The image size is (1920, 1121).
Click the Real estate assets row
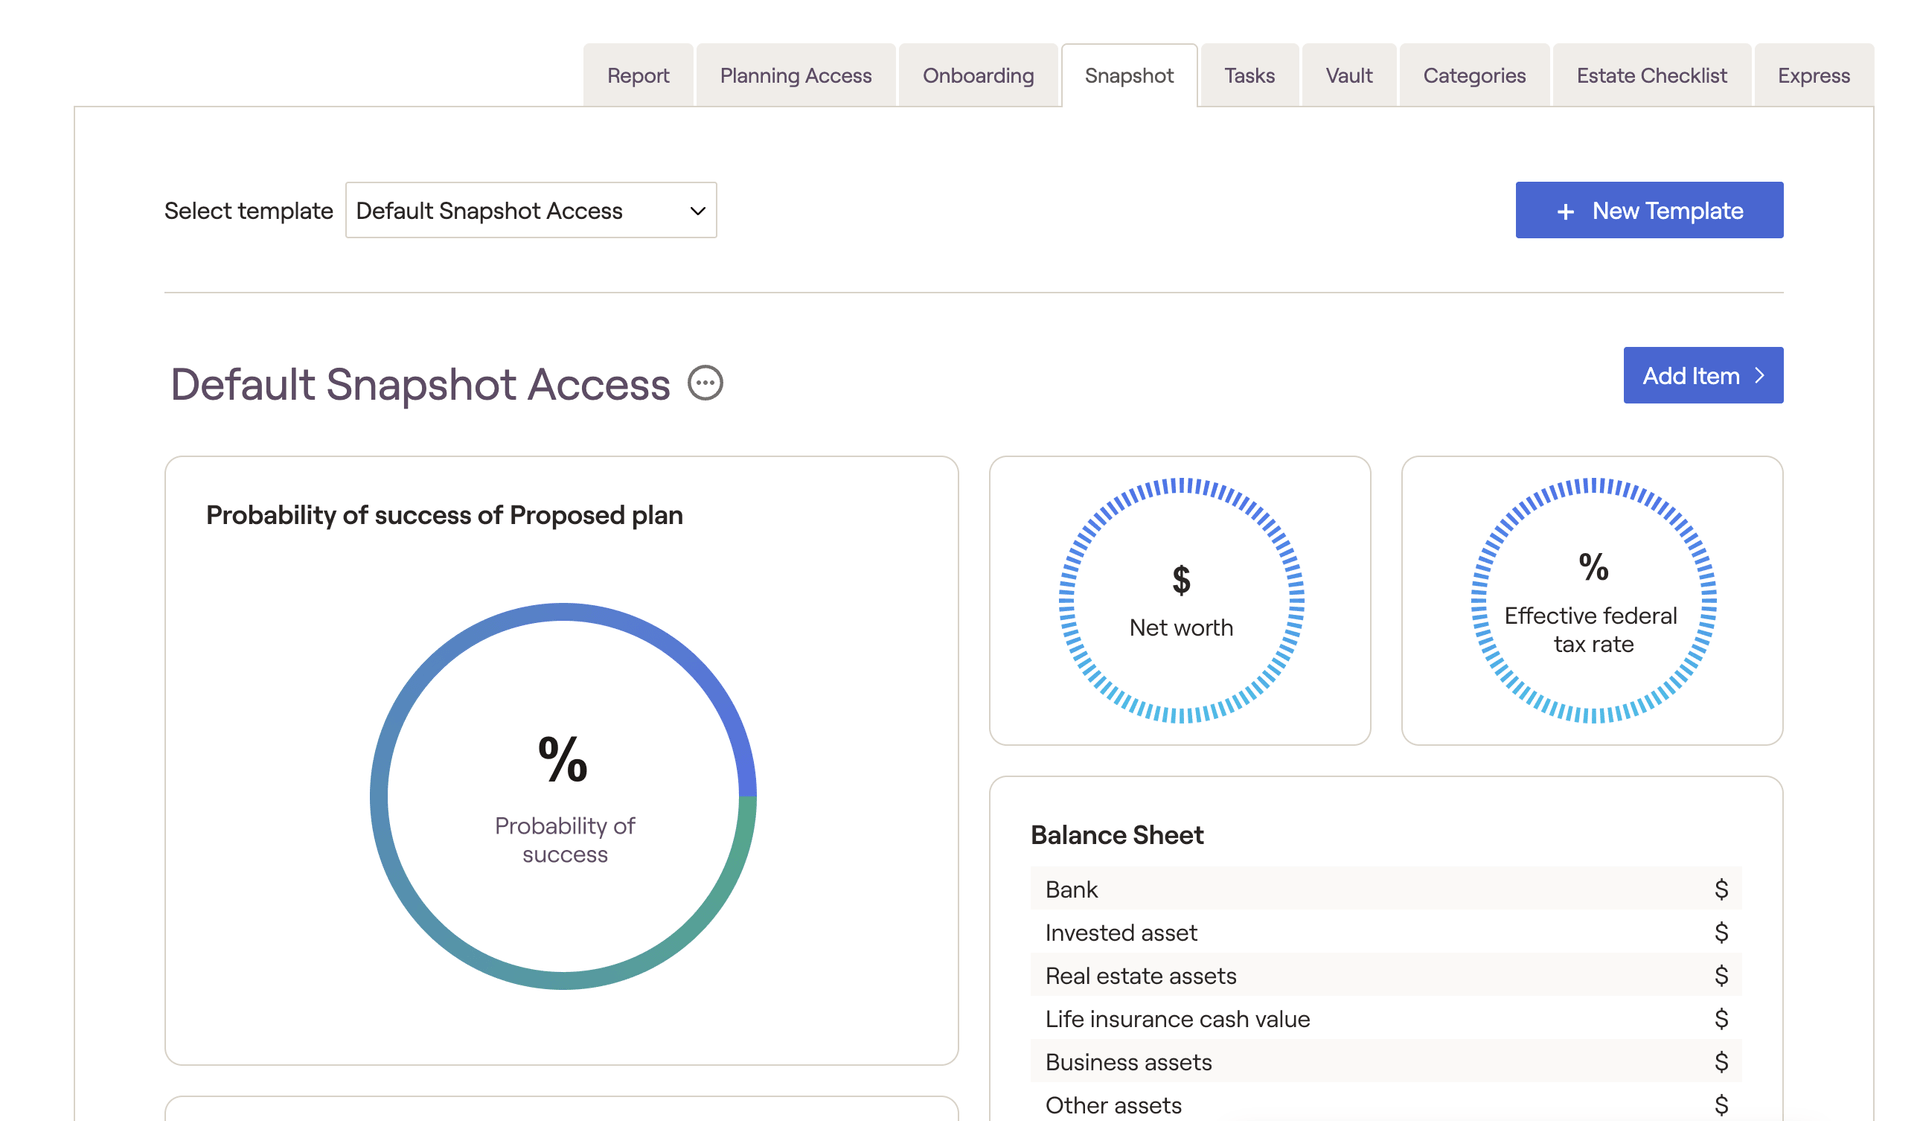1385,976
